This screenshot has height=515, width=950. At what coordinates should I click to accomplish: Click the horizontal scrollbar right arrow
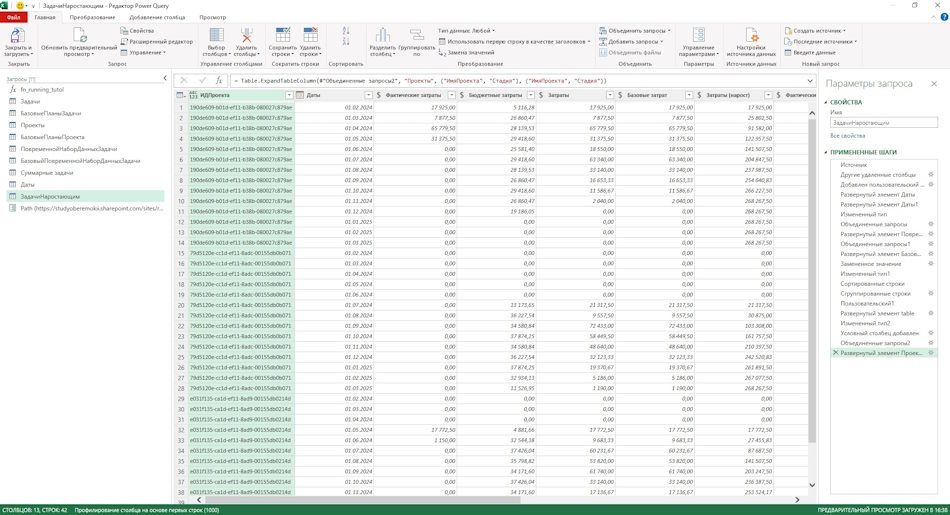point(797,500)
